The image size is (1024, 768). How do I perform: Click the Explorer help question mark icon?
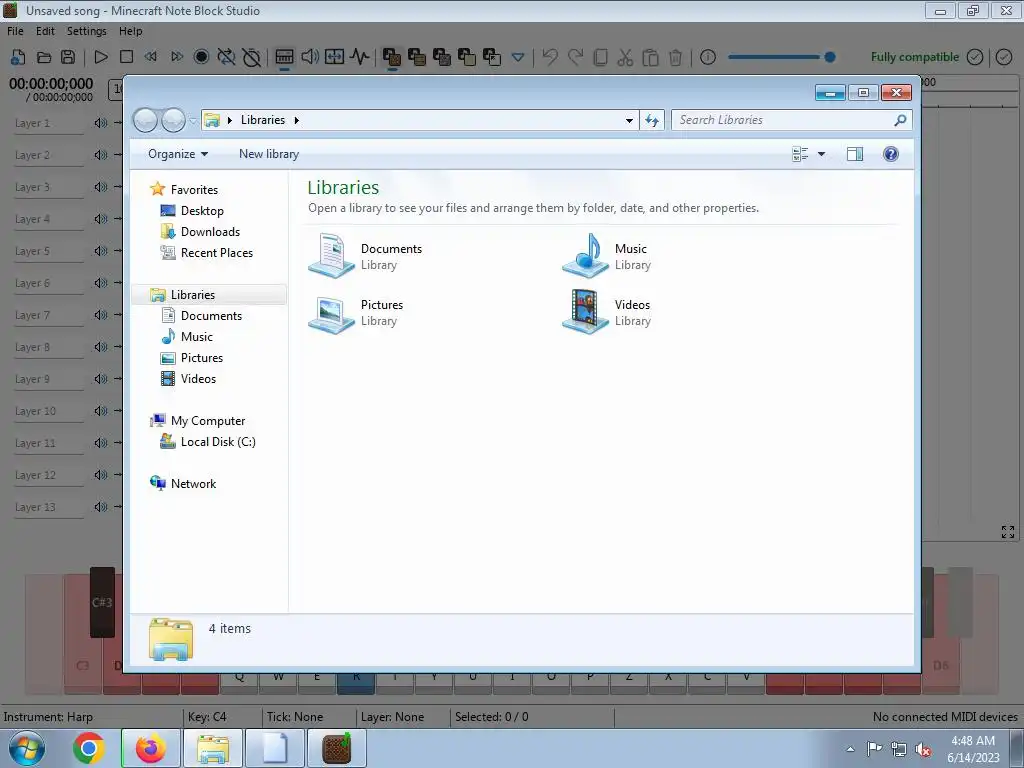pos(891,154)
